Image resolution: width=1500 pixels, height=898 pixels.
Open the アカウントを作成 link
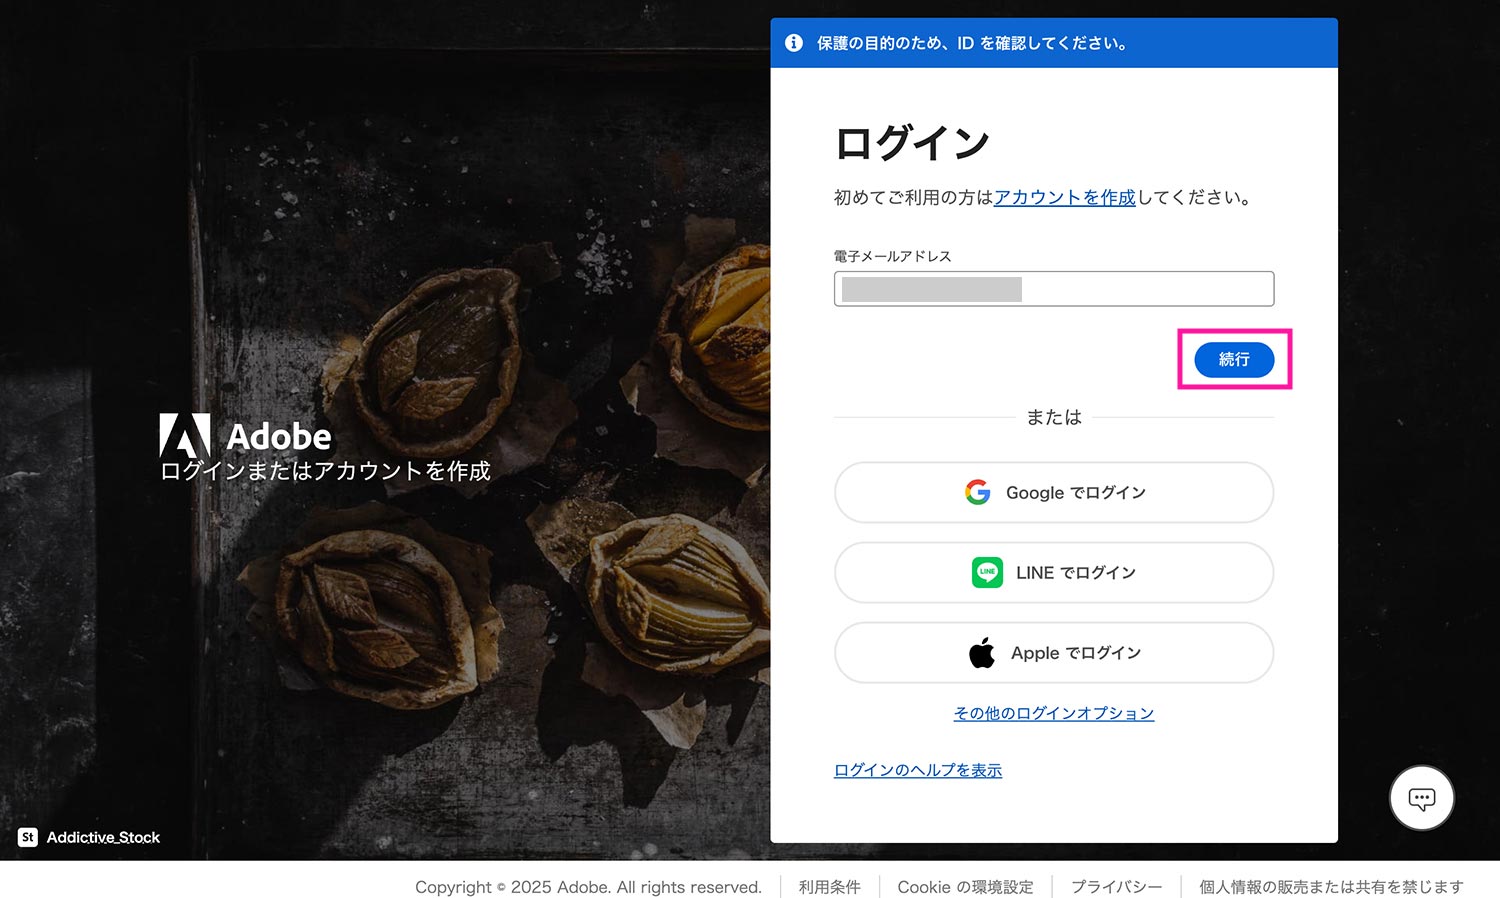coord(1064,197)
